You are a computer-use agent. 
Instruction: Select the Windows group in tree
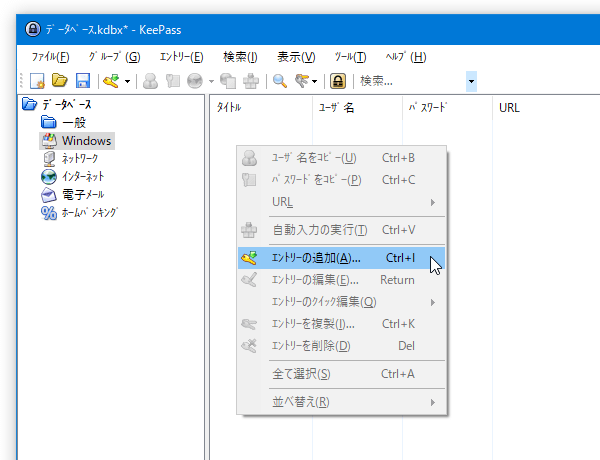tap(86, 140)
